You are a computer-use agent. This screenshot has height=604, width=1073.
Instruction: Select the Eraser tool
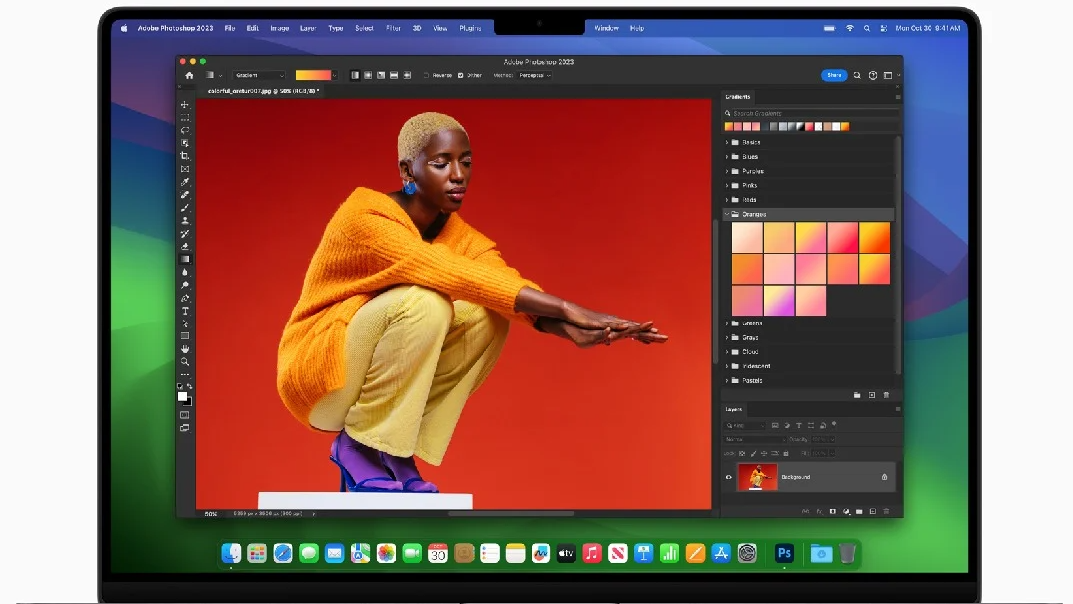tap(185, 246)
